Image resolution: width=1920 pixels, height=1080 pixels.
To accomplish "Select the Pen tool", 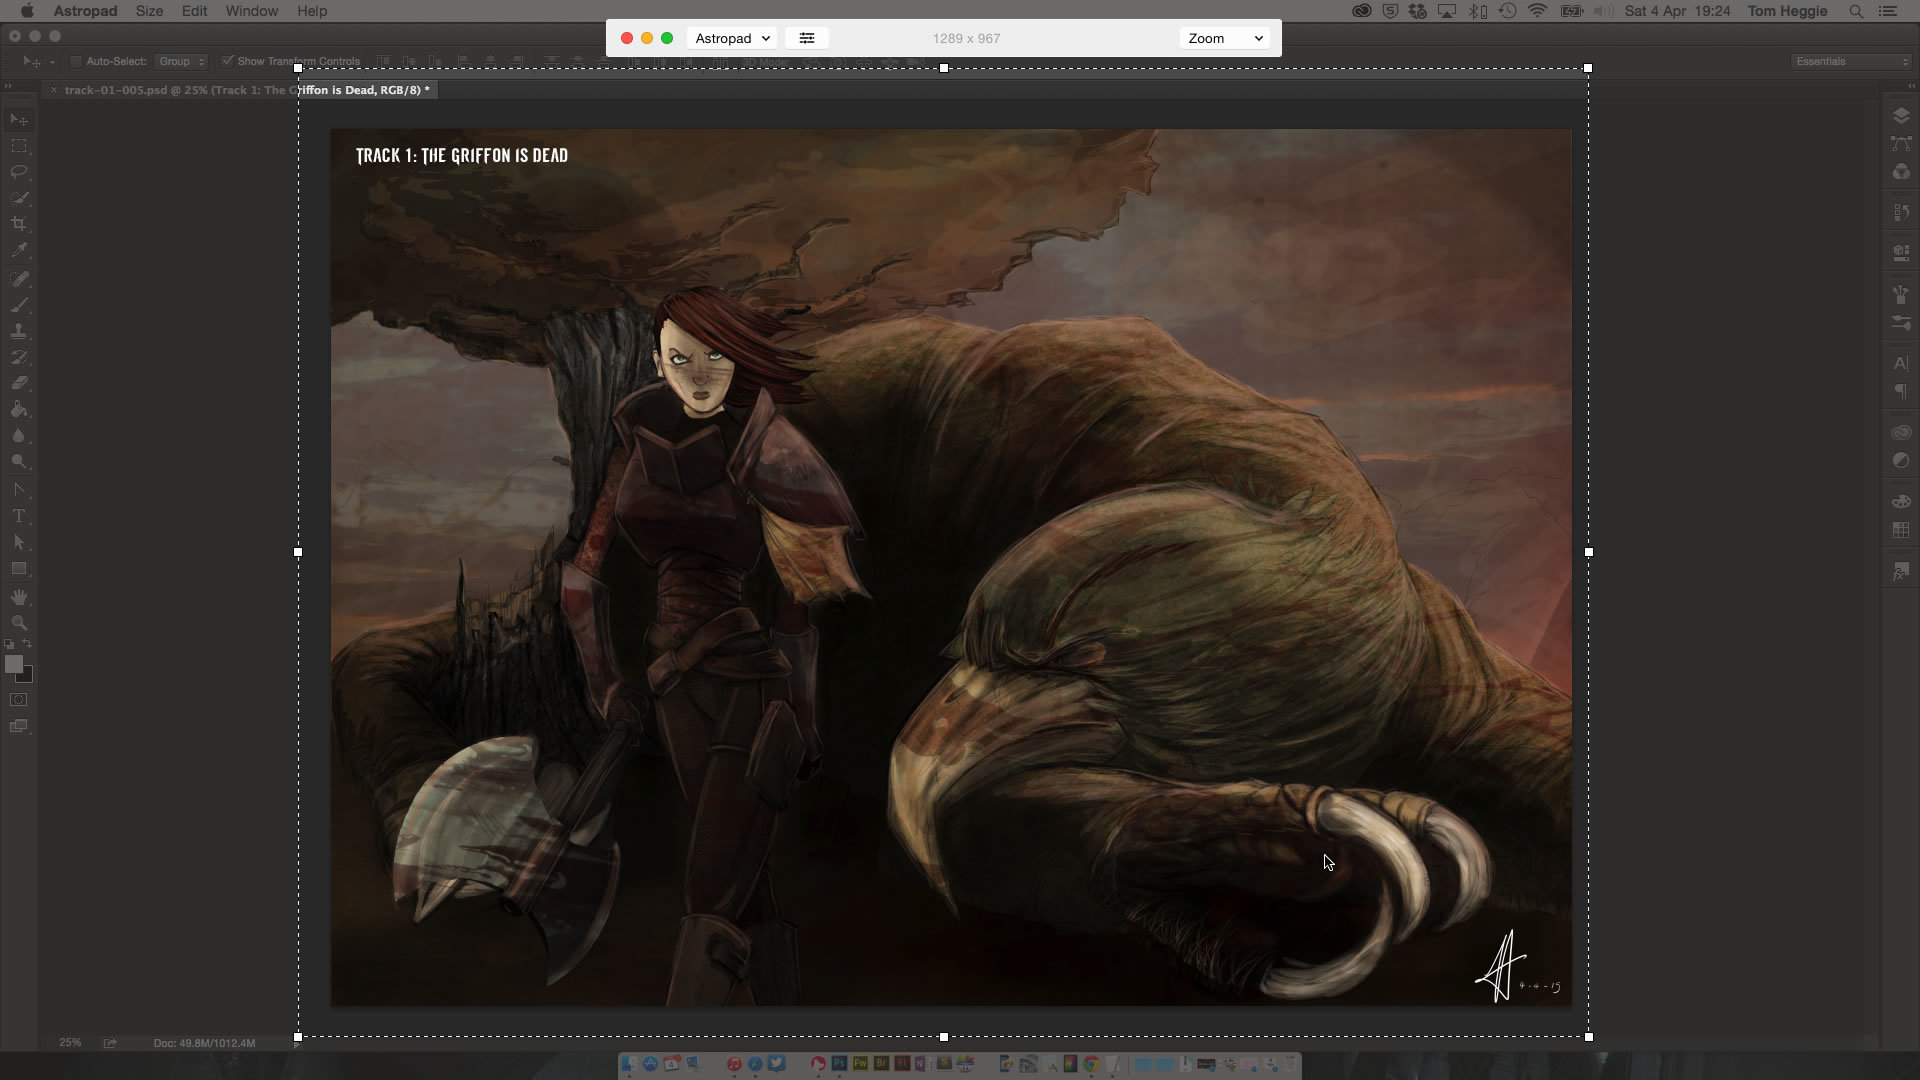I will pos(19,490).
